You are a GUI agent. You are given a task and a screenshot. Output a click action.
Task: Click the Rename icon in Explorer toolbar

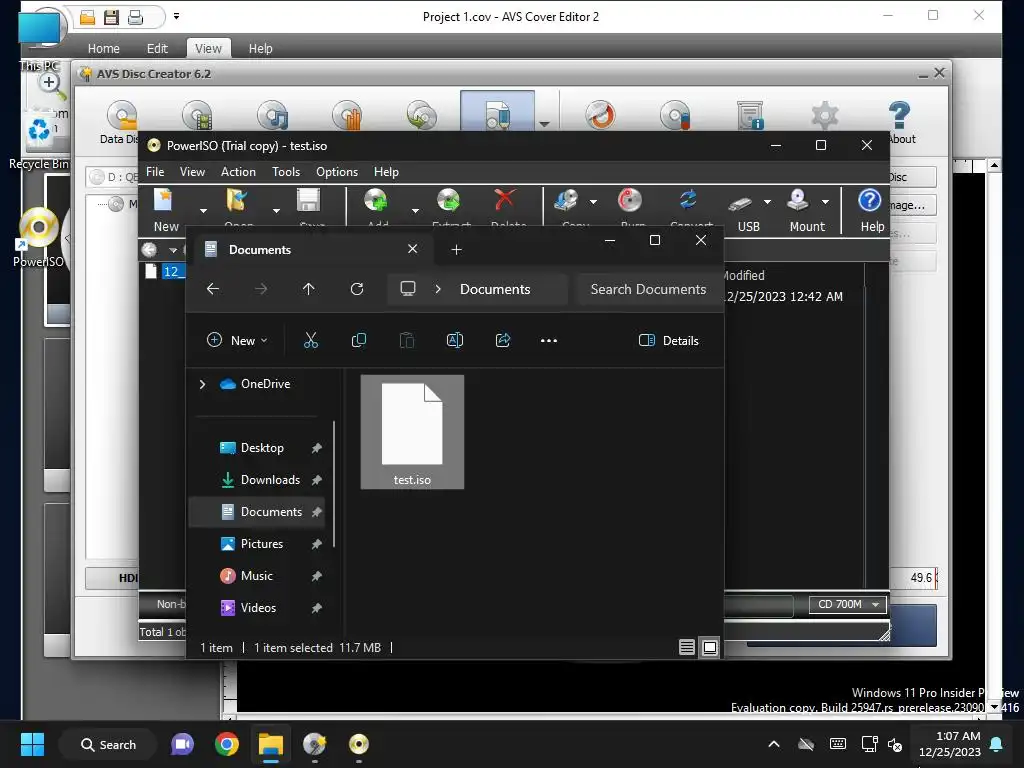click(455, 340)
